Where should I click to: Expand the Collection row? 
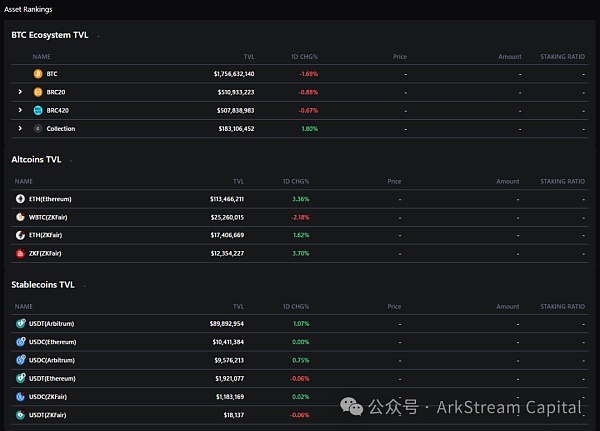point(20,128)
